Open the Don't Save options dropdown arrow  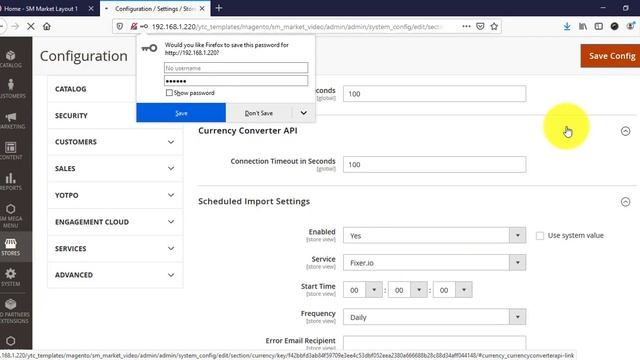click(x=304, y=113)
